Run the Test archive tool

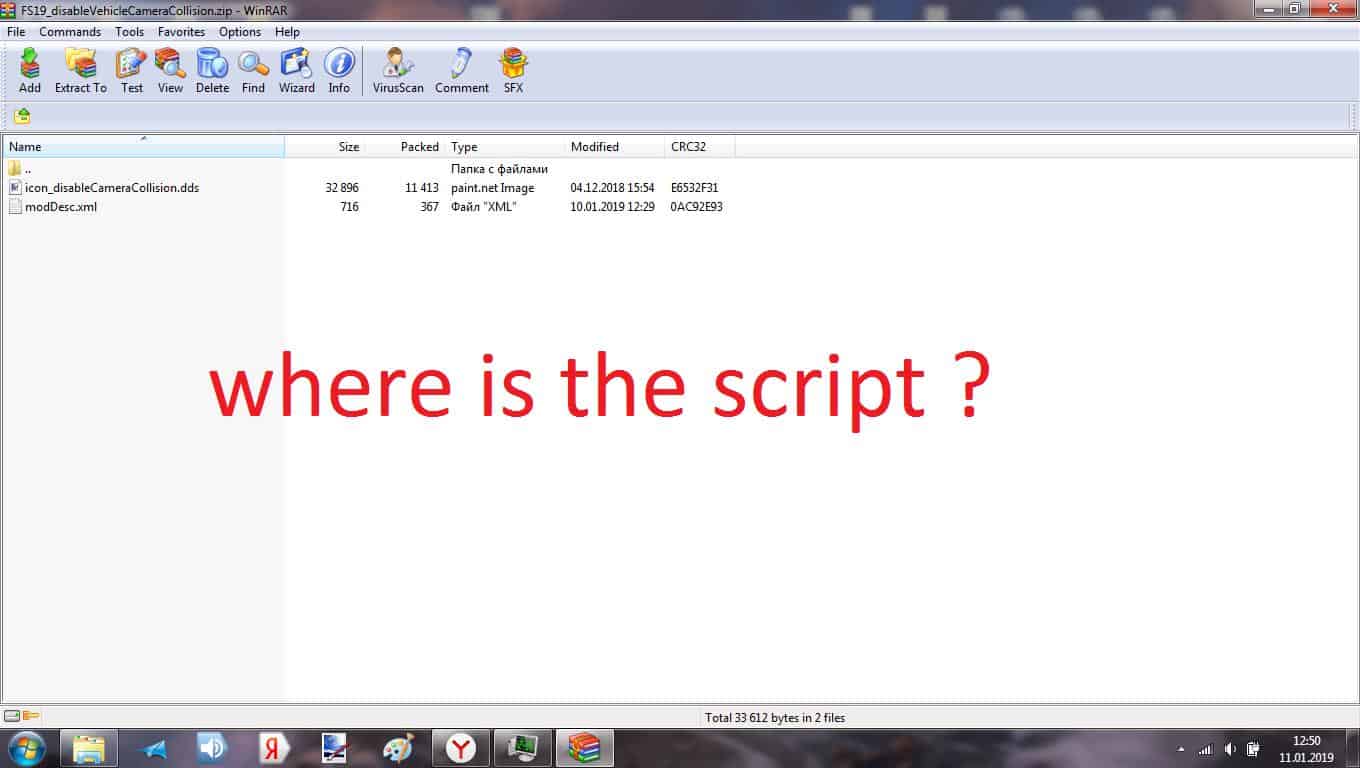[131, 70]
